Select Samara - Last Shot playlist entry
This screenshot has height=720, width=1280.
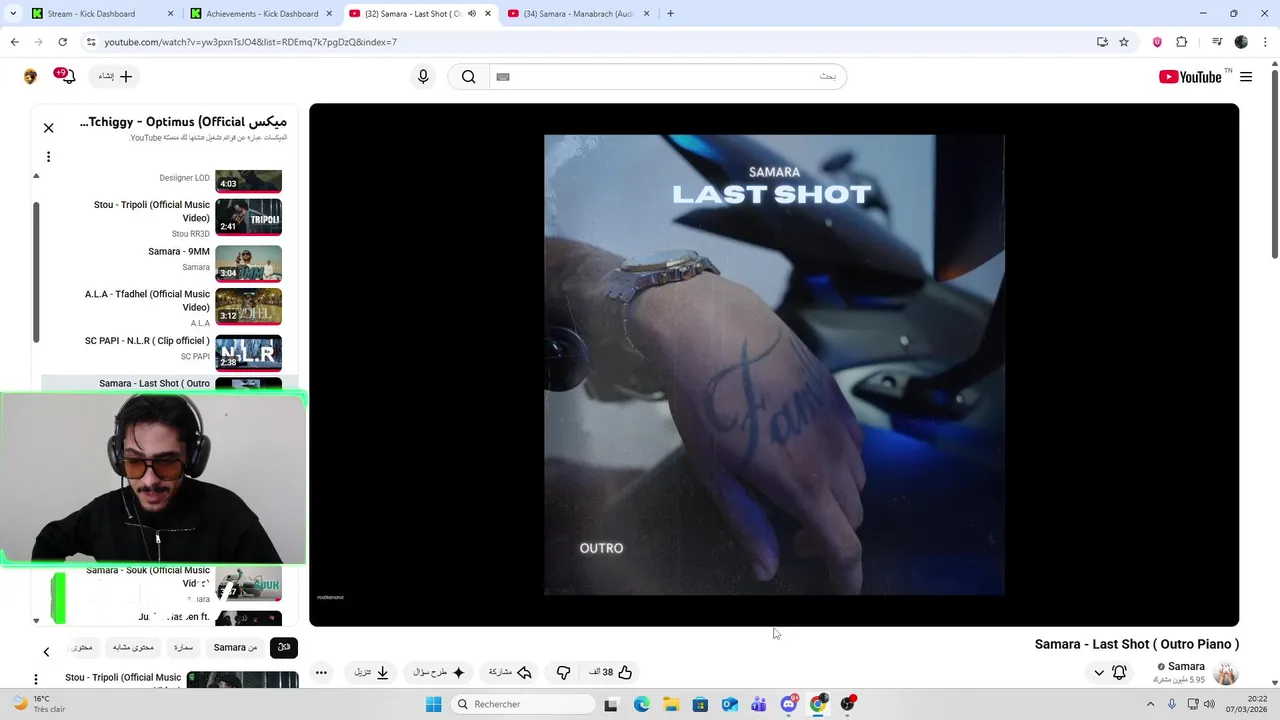170,384
